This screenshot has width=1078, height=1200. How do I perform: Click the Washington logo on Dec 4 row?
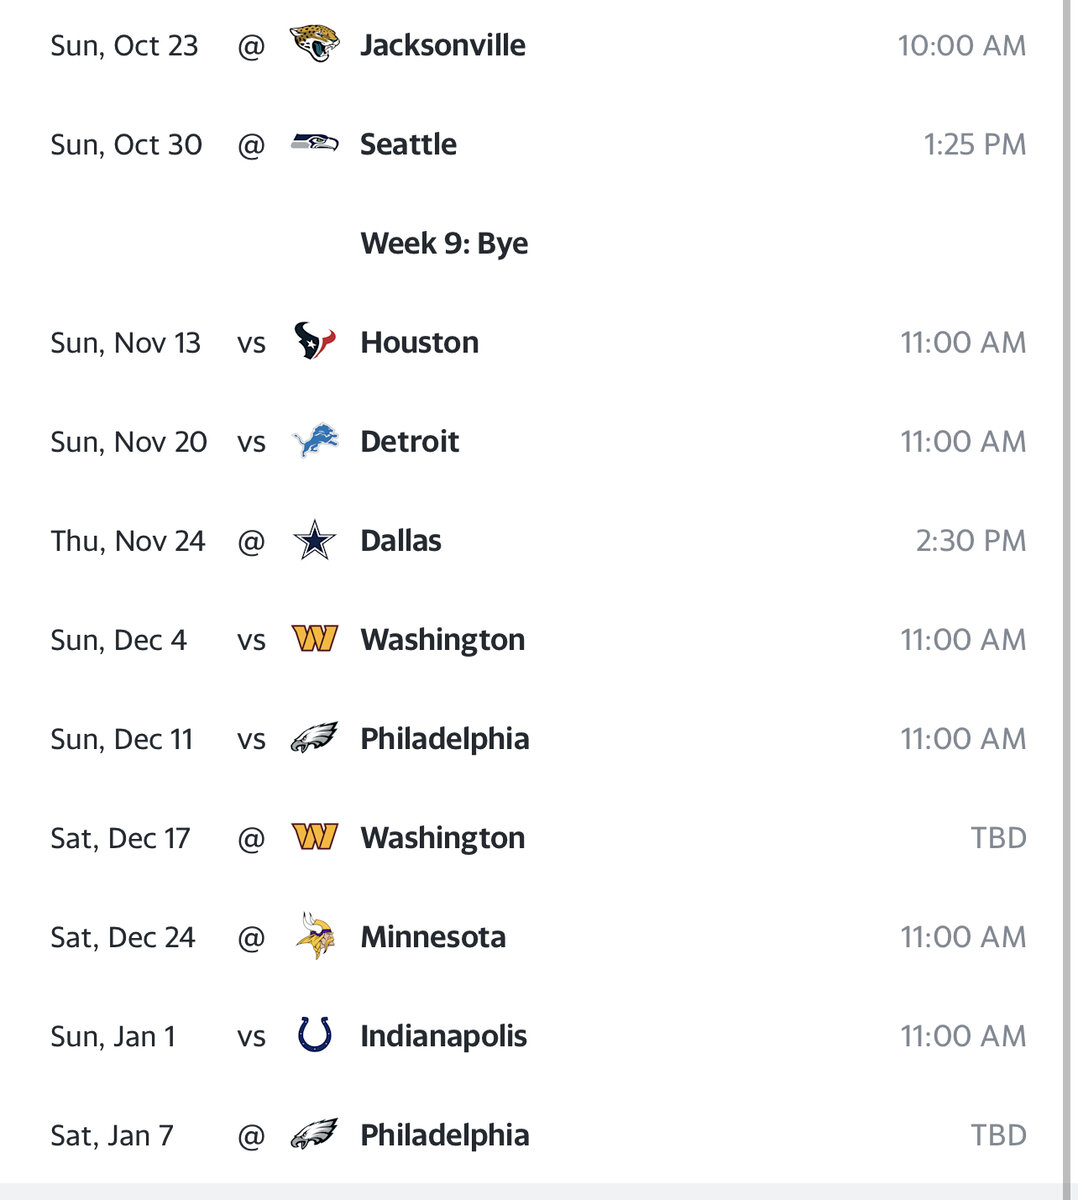(x=314, y=638)
